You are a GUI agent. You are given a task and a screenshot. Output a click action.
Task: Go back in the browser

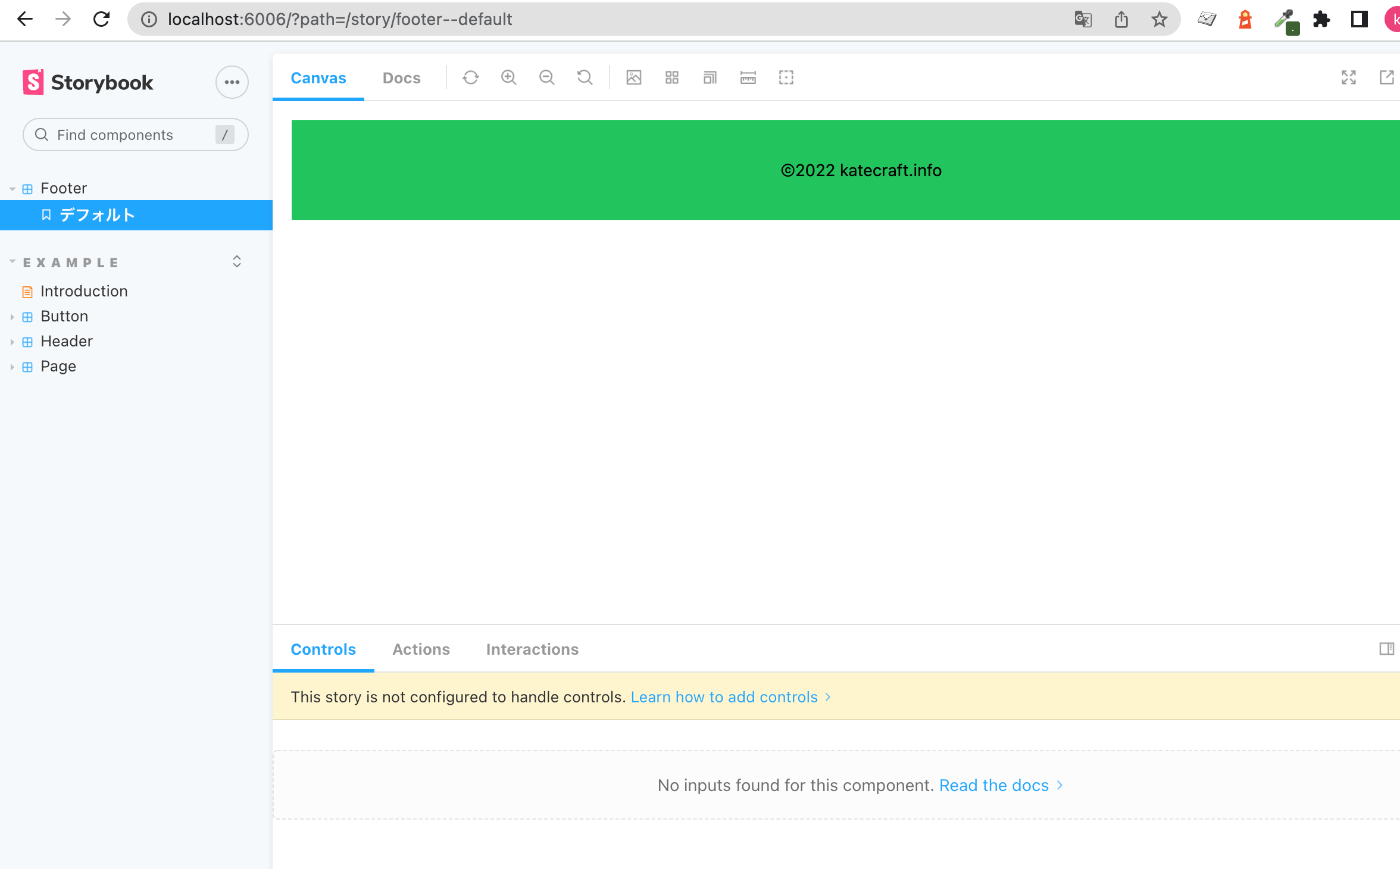click(x=25, y=19)
